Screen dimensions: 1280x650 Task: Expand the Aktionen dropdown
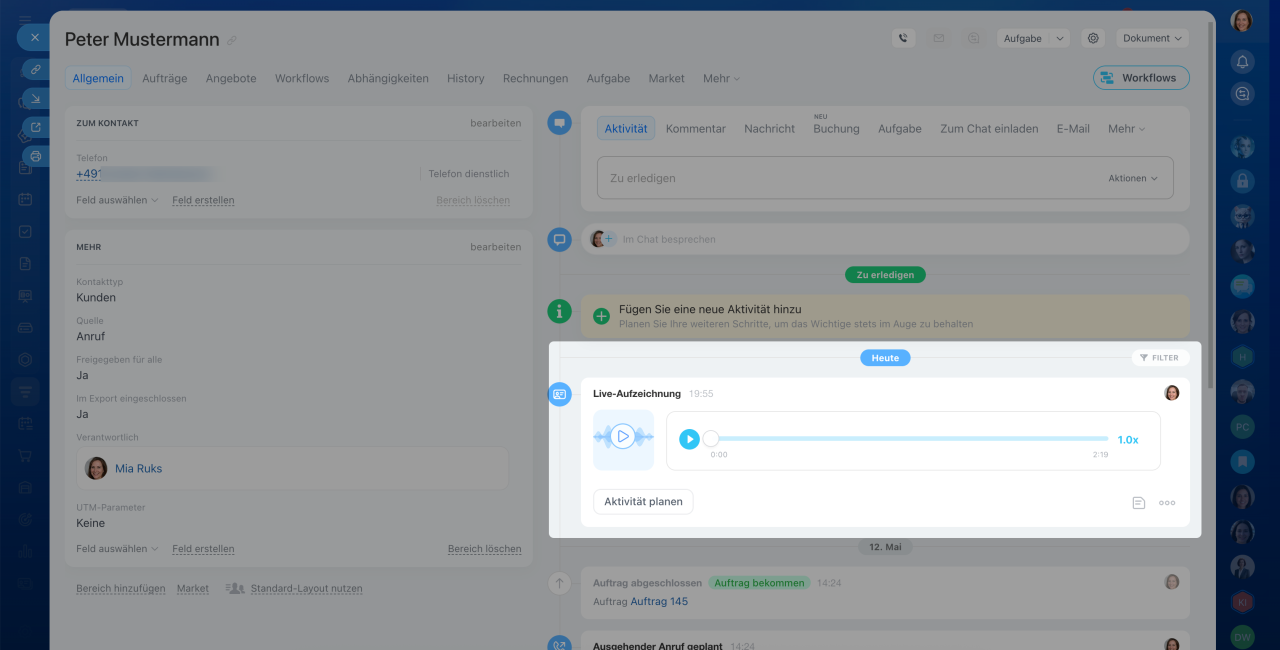point(1133,178)
